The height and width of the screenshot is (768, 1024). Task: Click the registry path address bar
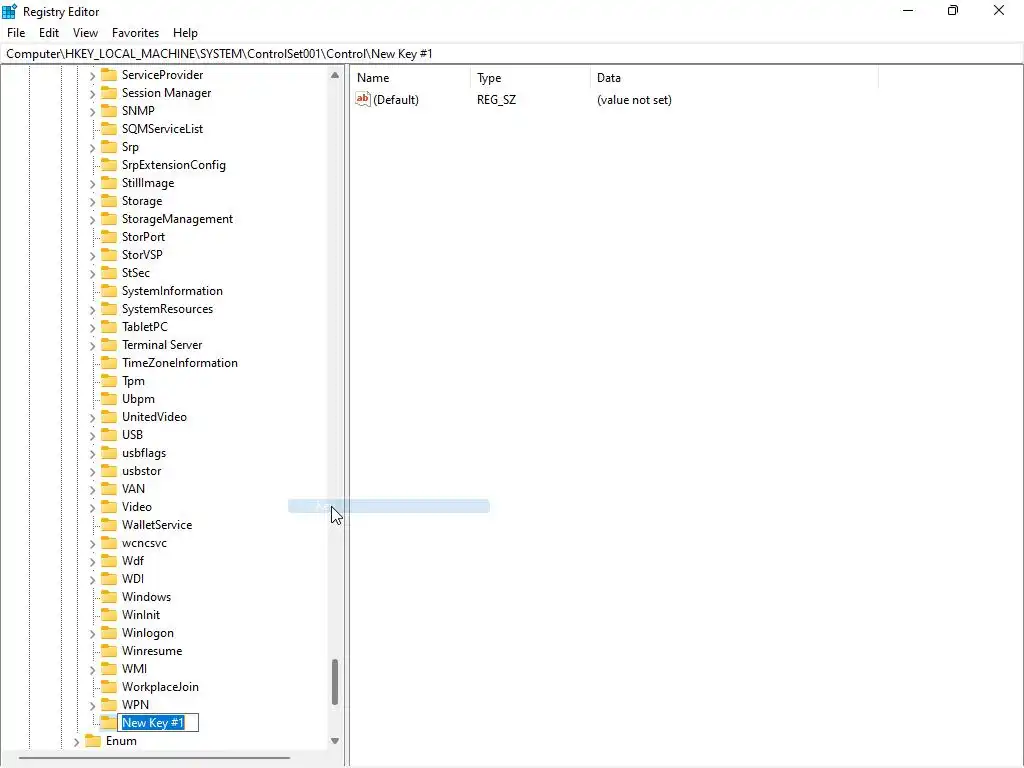point(511,54)
